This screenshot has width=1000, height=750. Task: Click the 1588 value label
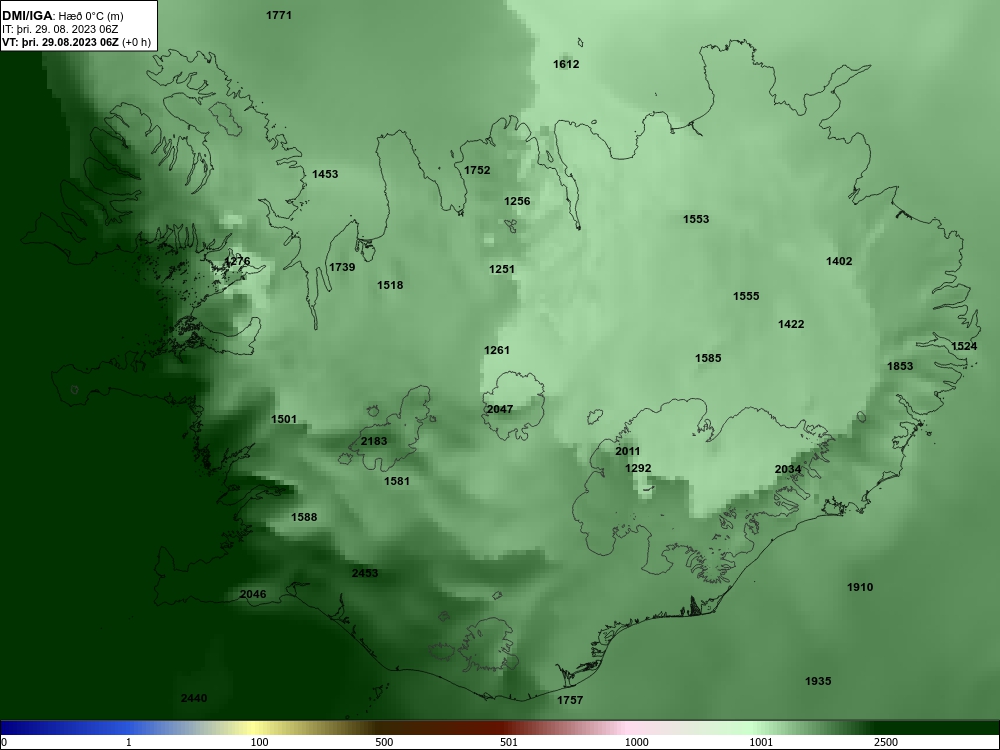click(304, 517)
